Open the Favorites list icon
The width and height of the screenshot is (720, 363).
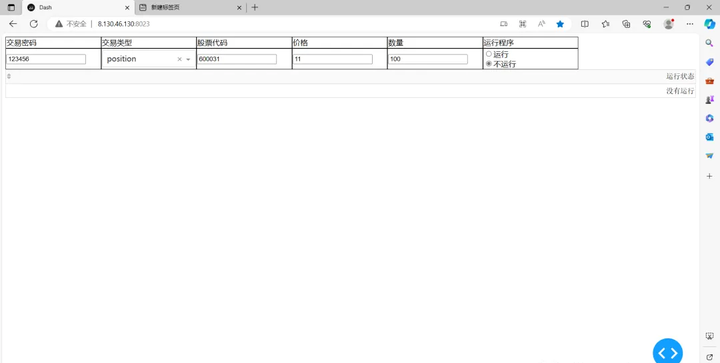[605, 24]
